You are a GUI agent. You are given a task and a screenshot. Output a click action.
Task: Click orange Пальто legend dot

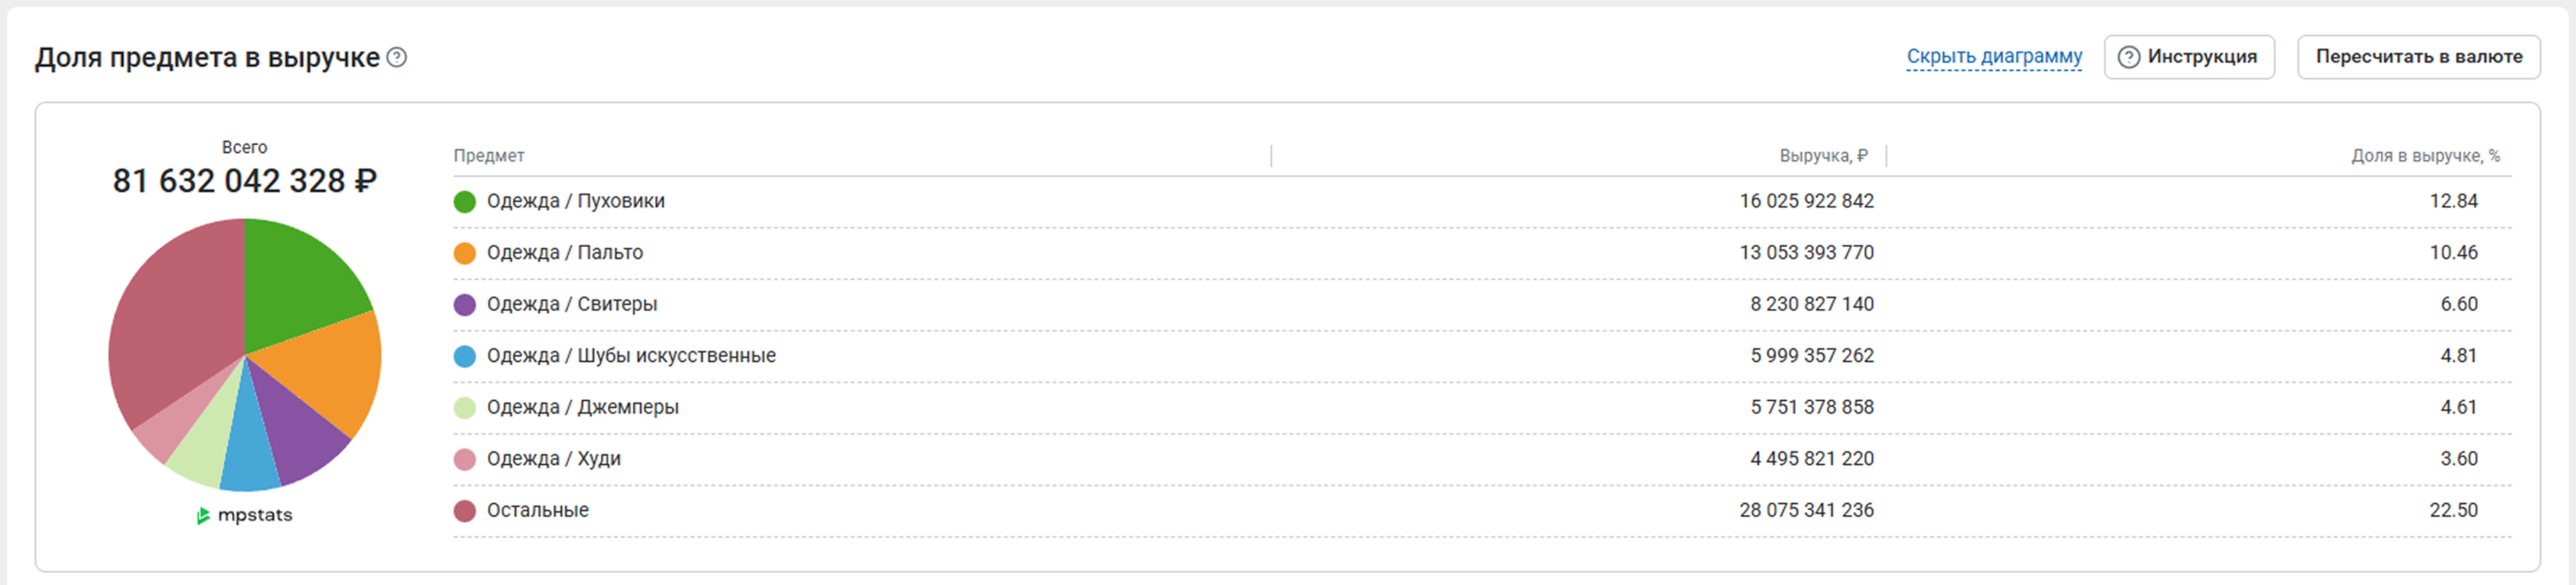tap(465, 253)
